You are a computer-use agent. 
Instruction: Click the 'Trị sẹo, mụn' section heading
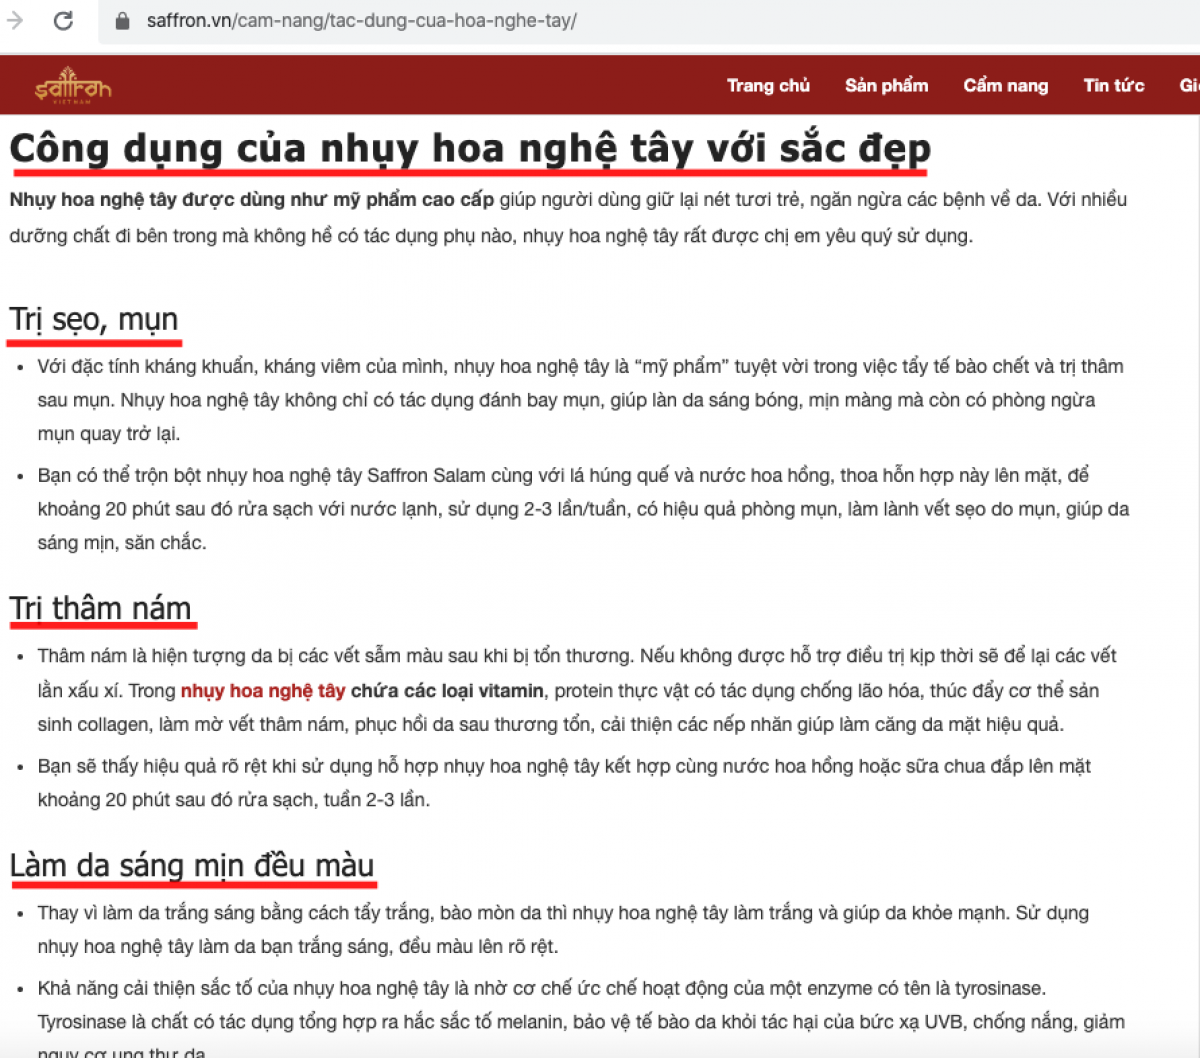pyautogui.click(x=94, y=320)
